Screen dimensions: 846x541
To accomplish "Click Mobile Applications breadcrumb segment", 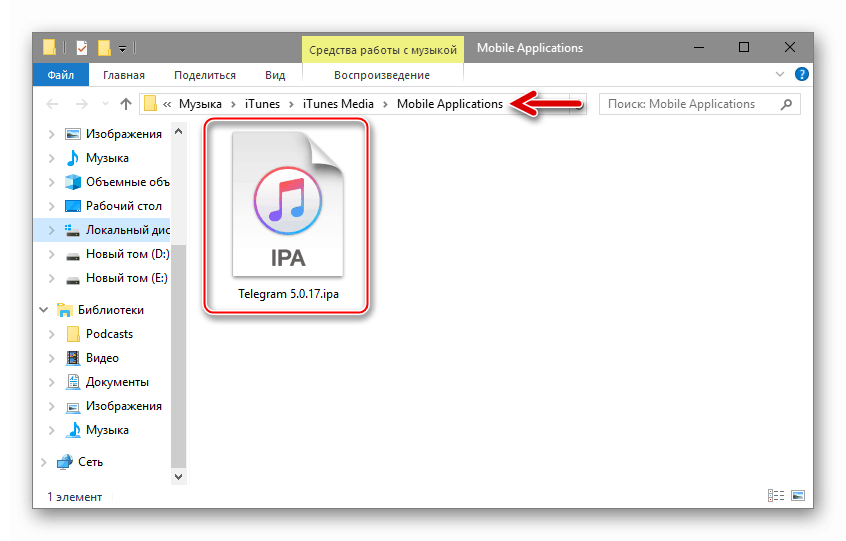I will (x=450, y=104).
